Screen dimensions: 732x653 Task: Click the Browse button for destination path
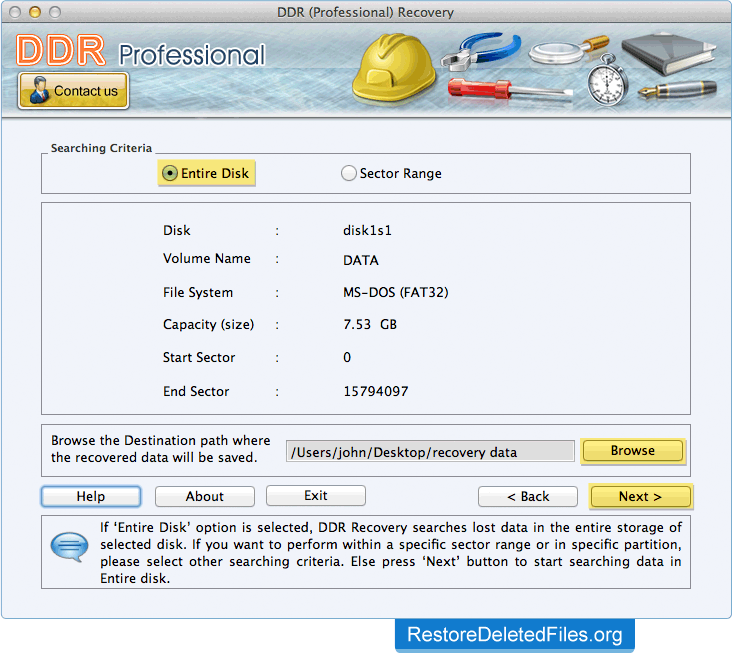tap(633, 451)
